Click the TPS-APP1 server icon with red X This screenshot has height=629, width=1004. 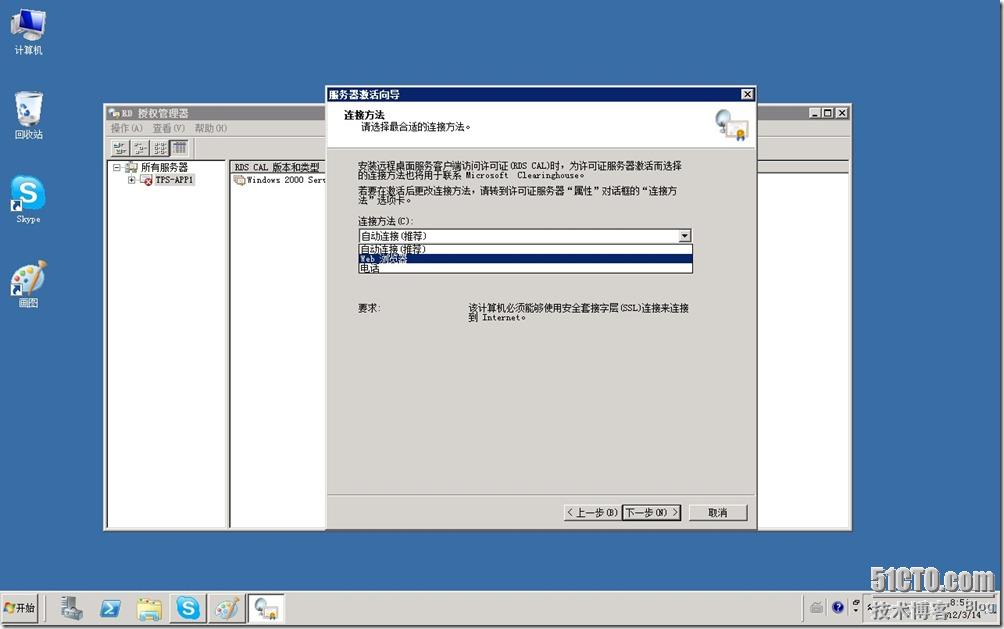click(x=146, y=180)
